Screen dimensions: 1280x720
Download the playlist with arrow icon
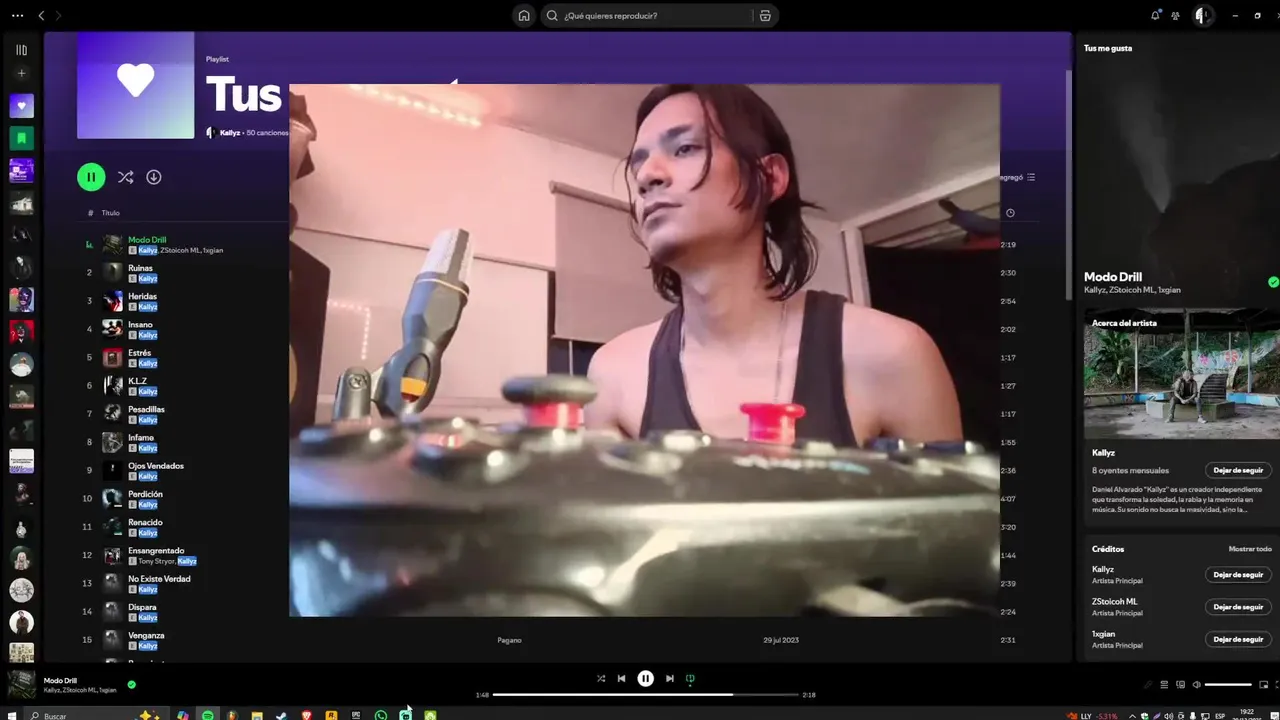[x=154, y=177]
